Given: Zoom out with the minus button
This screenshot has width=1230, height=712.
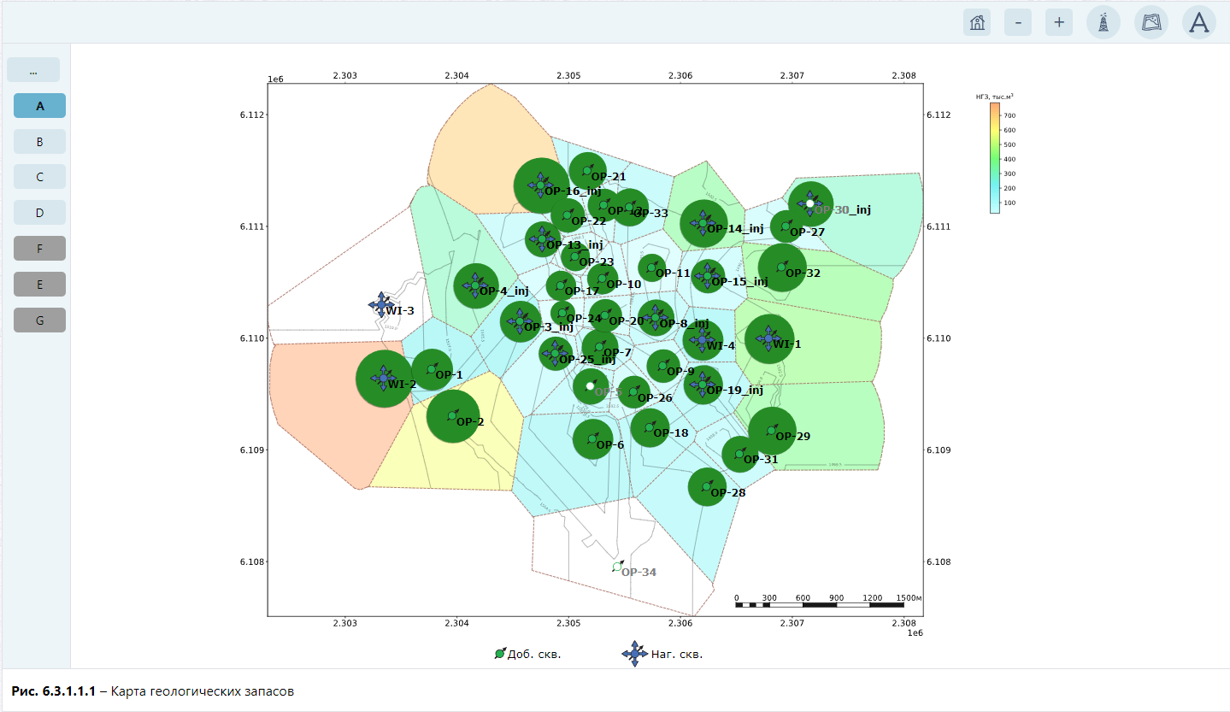Looking at the screenshot, I should coord(1018,22).
